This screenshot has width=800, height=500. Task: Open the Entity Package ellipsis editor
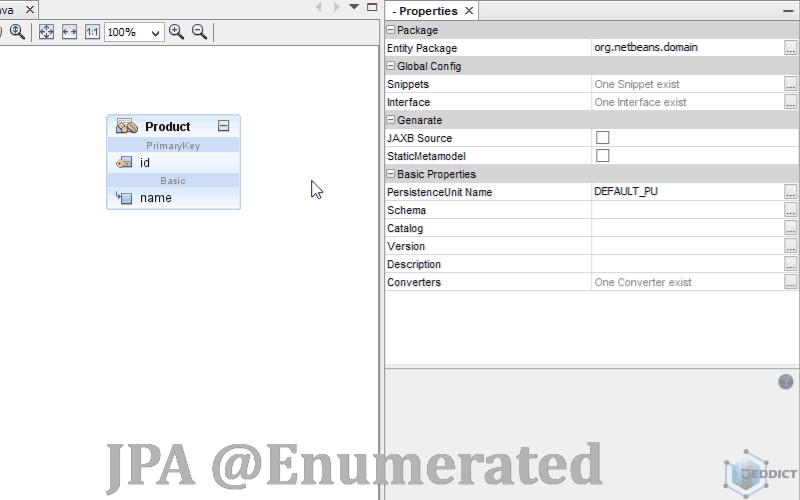(x=790, y=48)
